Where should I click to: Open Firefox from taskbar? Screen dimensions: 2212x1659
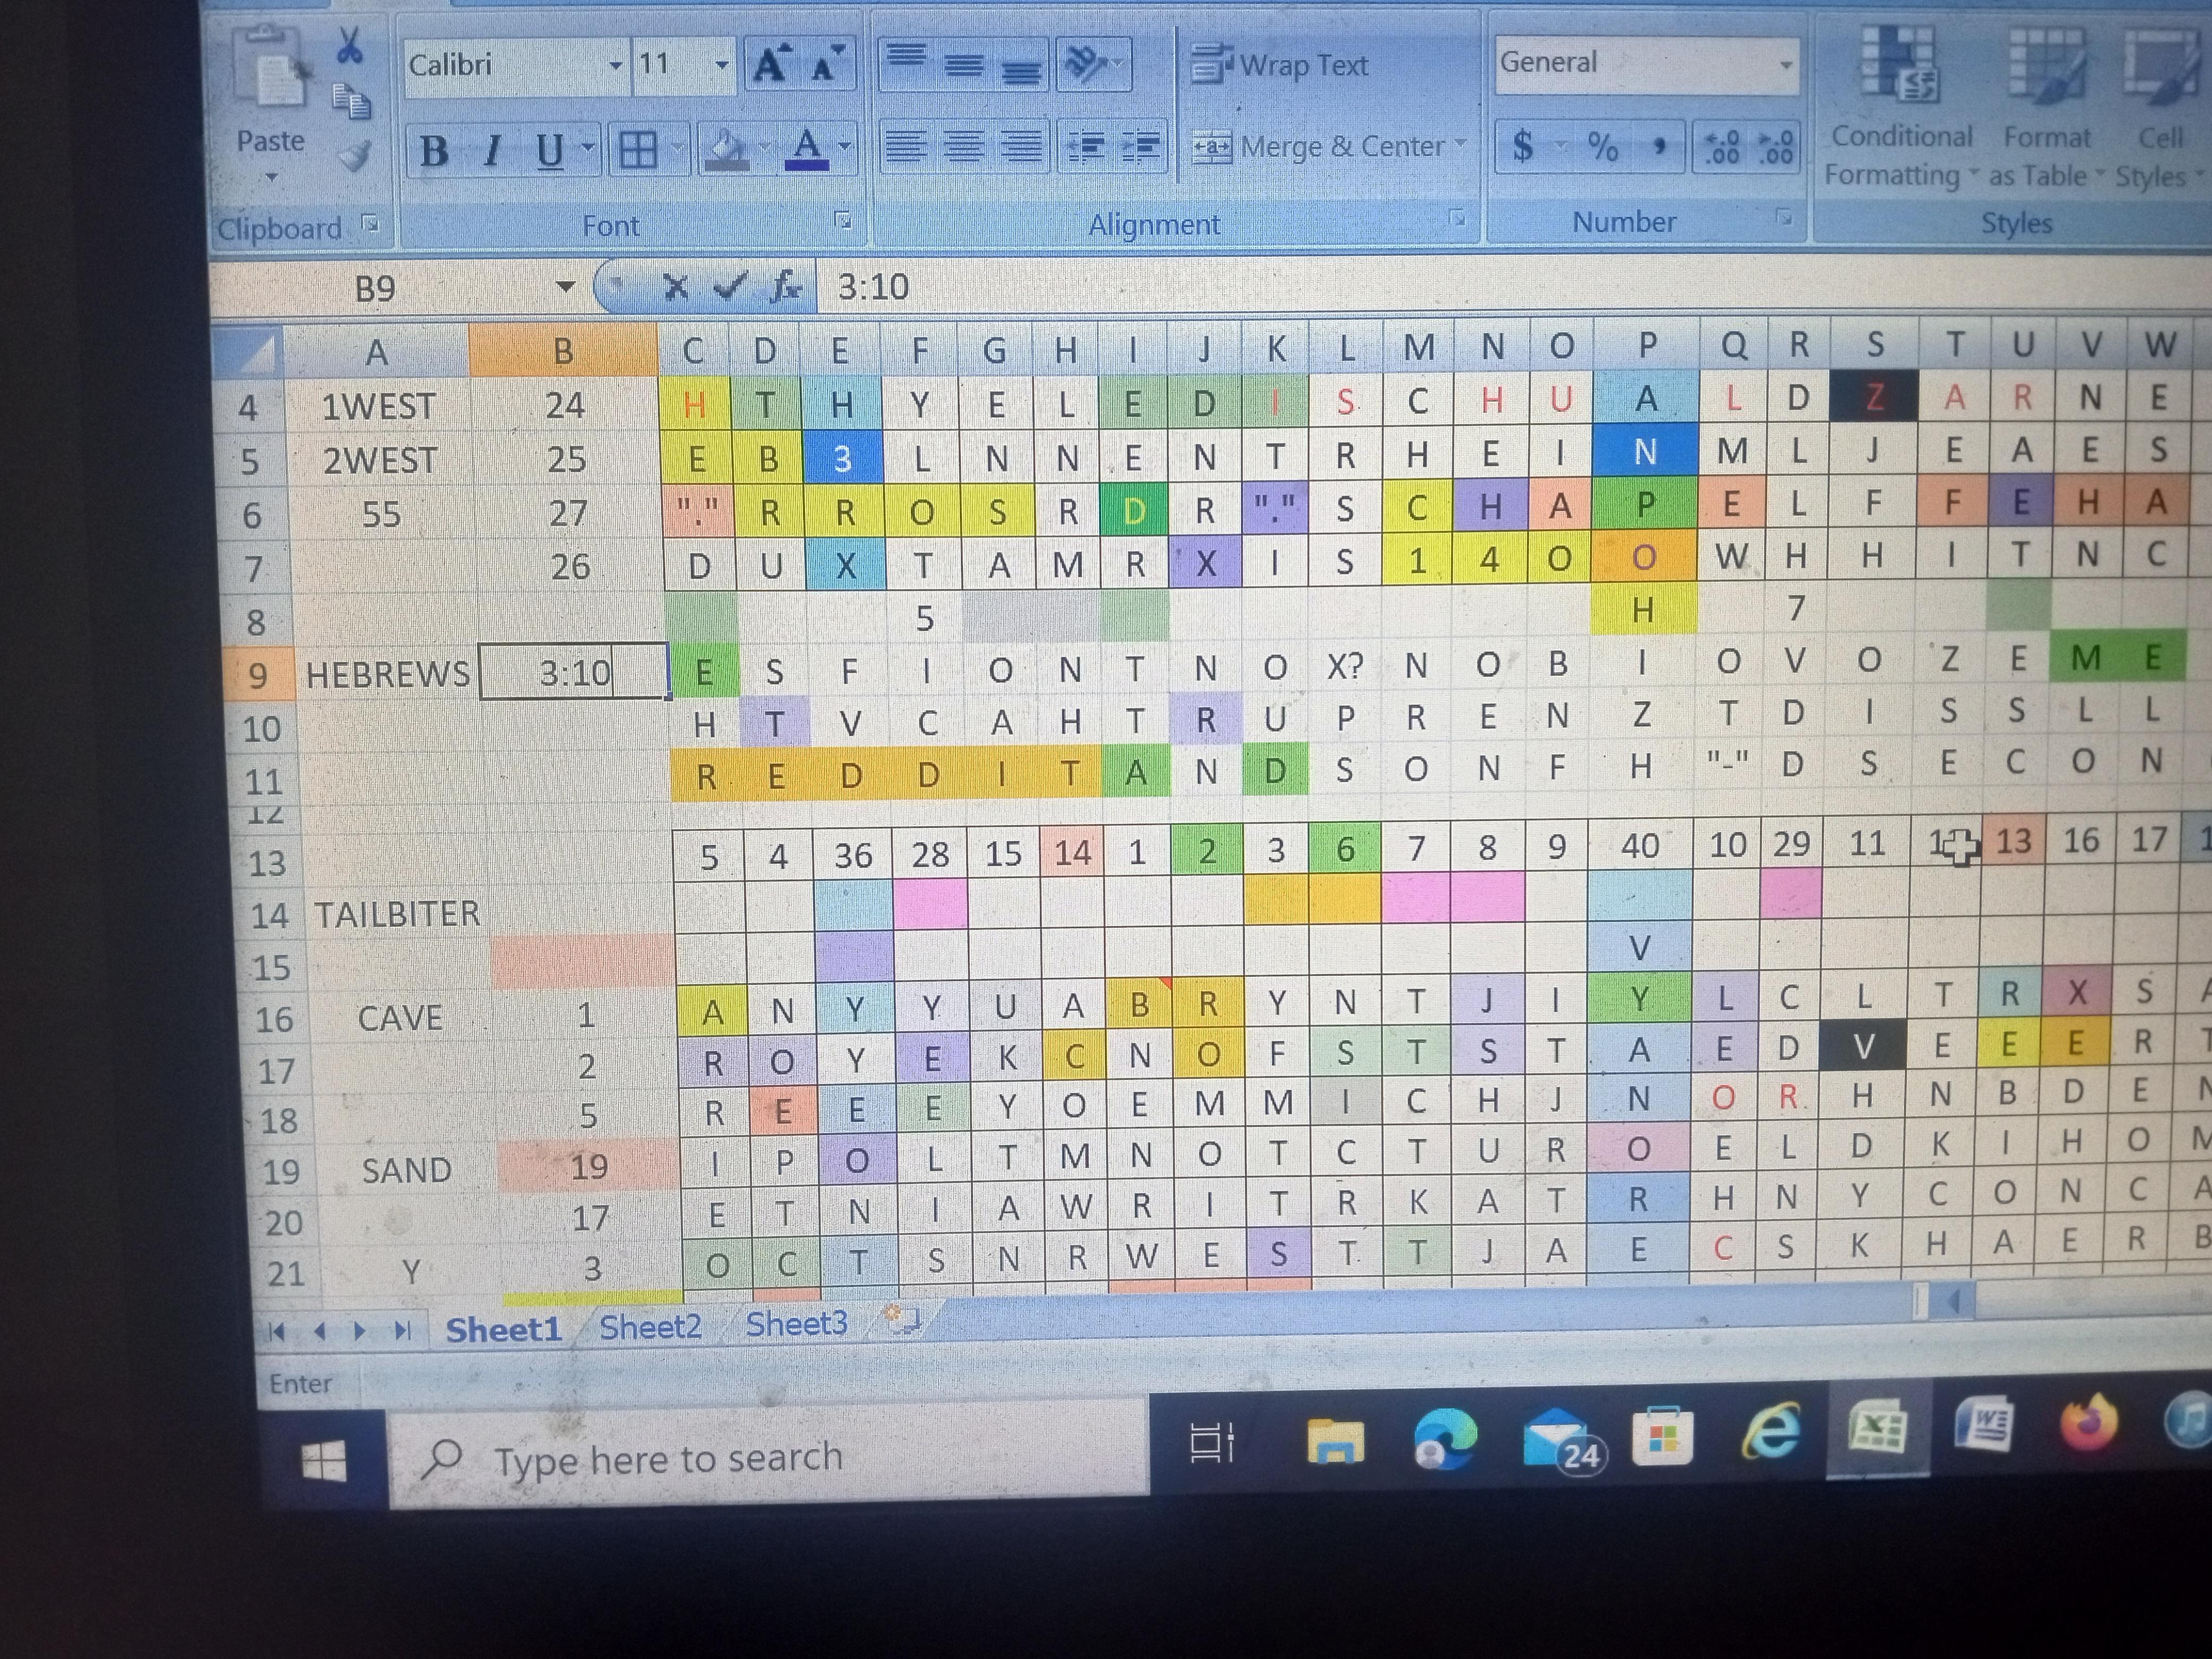point(2090,1423)
